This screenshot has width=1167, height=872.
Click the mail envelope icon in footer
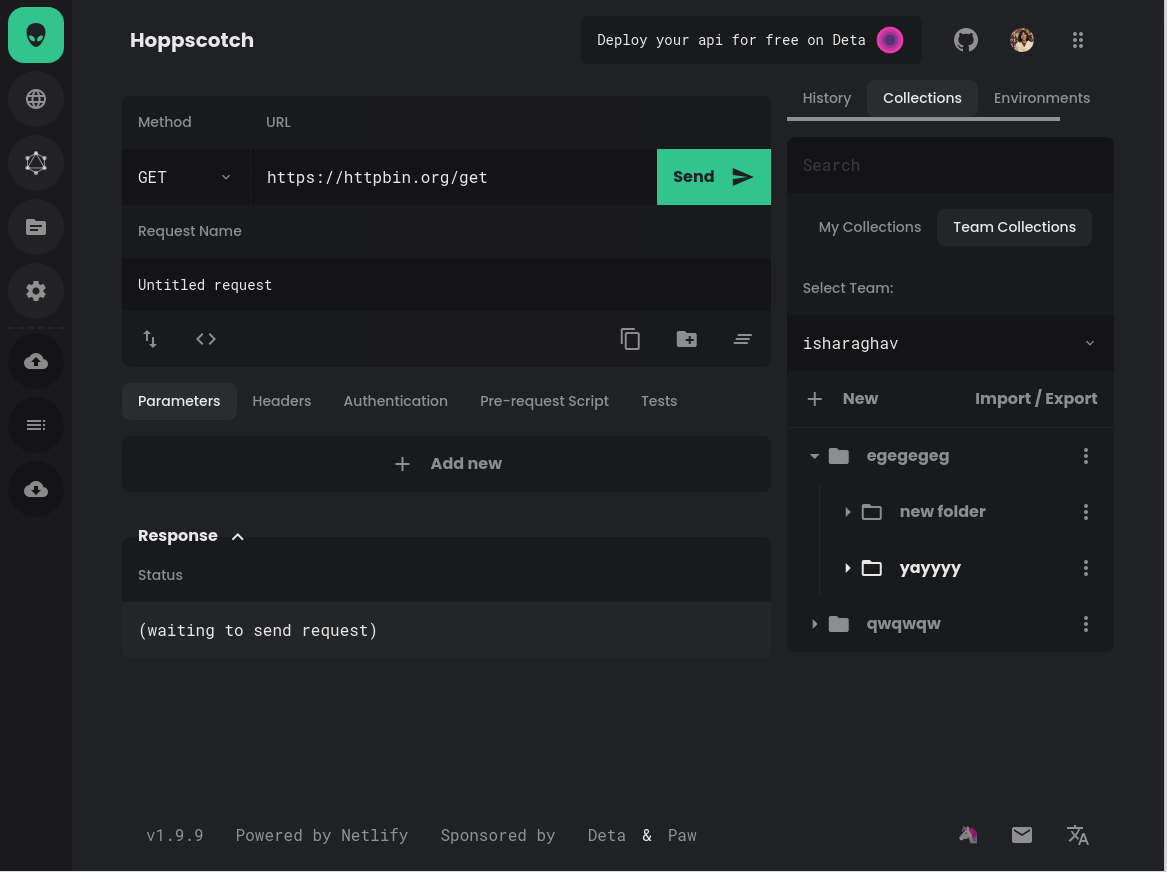coord(1022,835)
